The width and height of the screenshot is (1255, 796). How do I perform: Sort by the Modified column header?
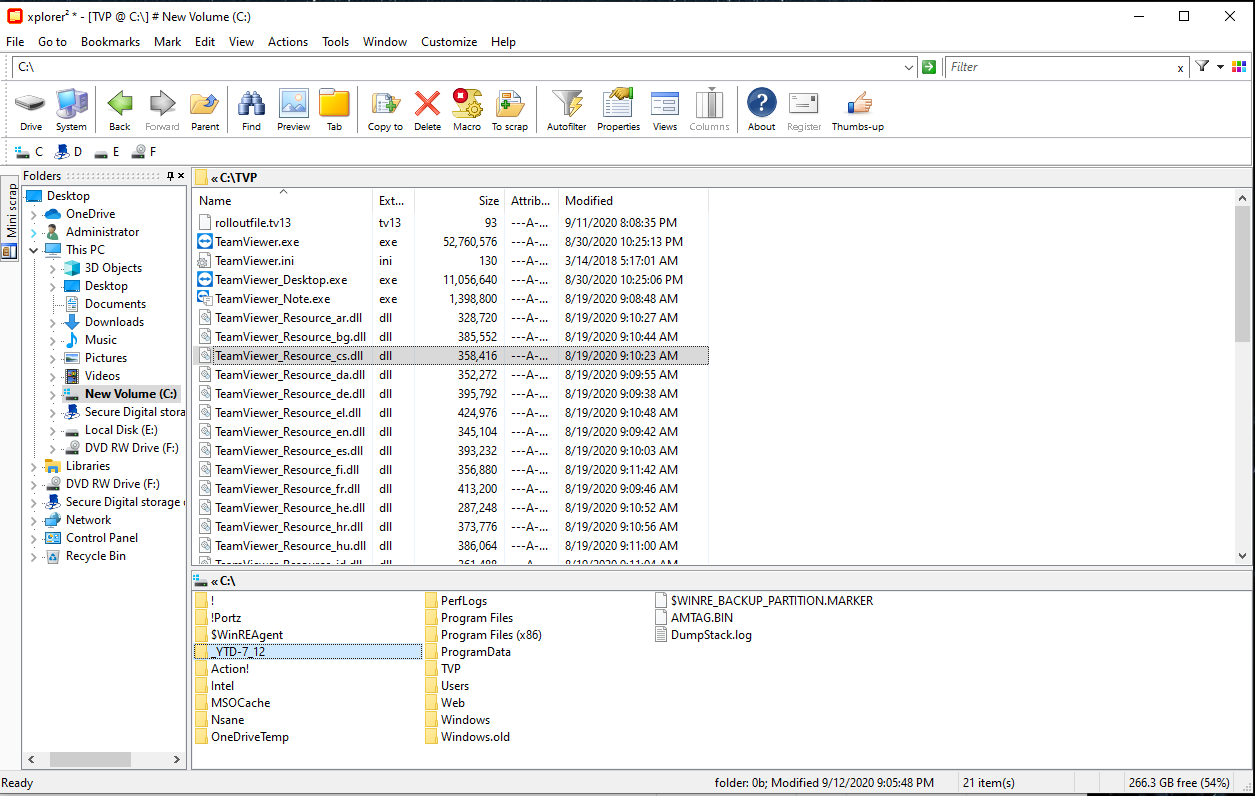633,200
